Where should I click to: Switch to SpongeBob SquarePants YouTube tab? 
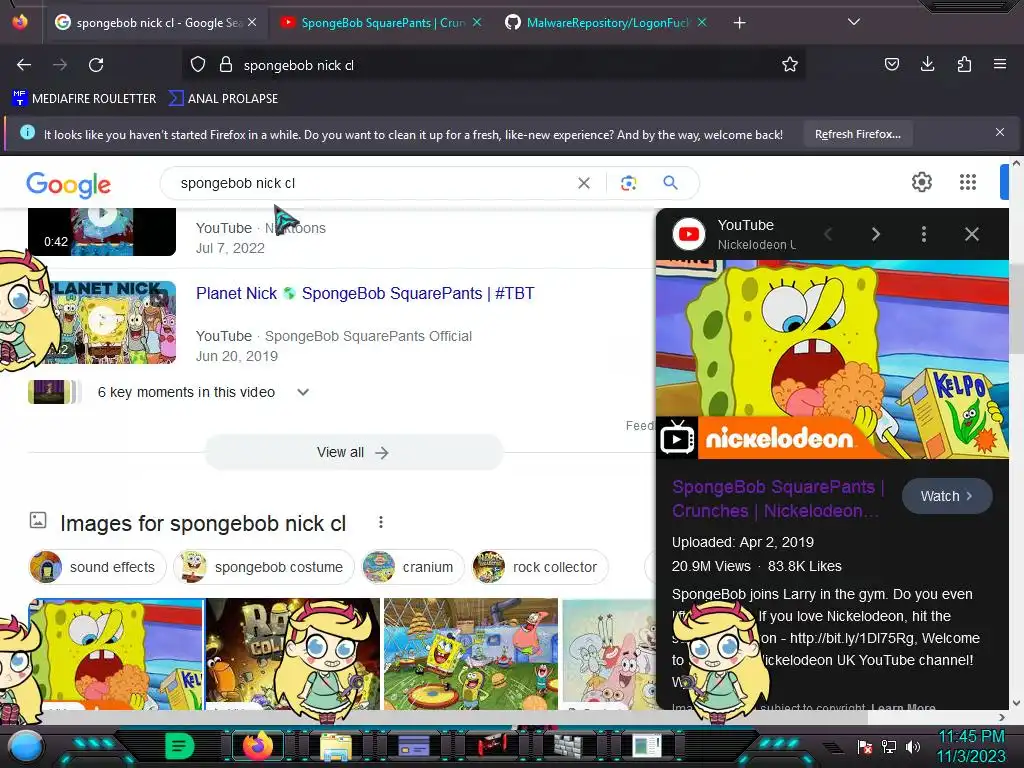(x=381, y=23)
